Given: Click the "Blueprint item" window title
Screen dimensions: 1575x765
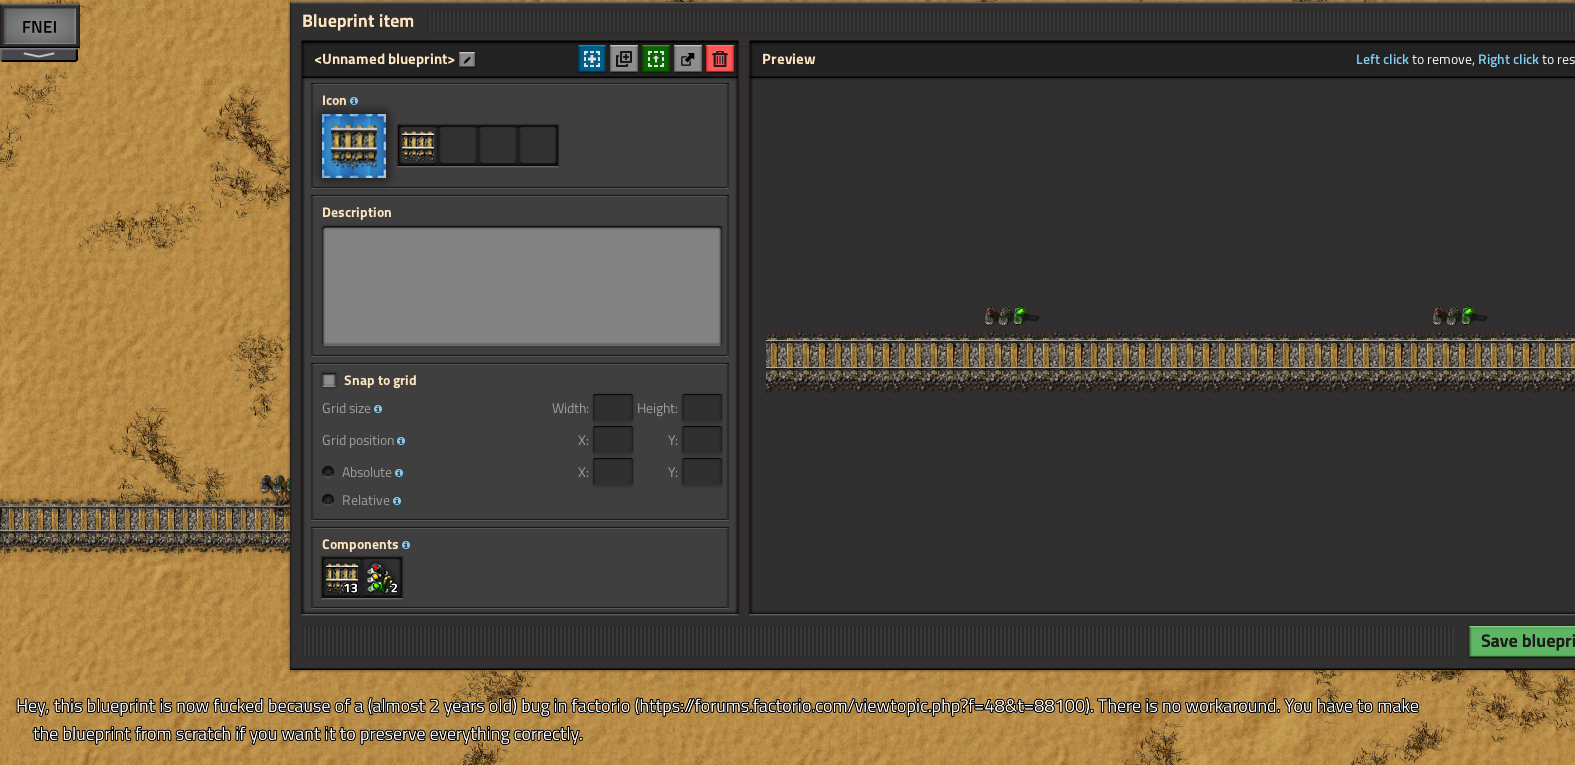Looking at the screenshot, I should coord(358,21).
